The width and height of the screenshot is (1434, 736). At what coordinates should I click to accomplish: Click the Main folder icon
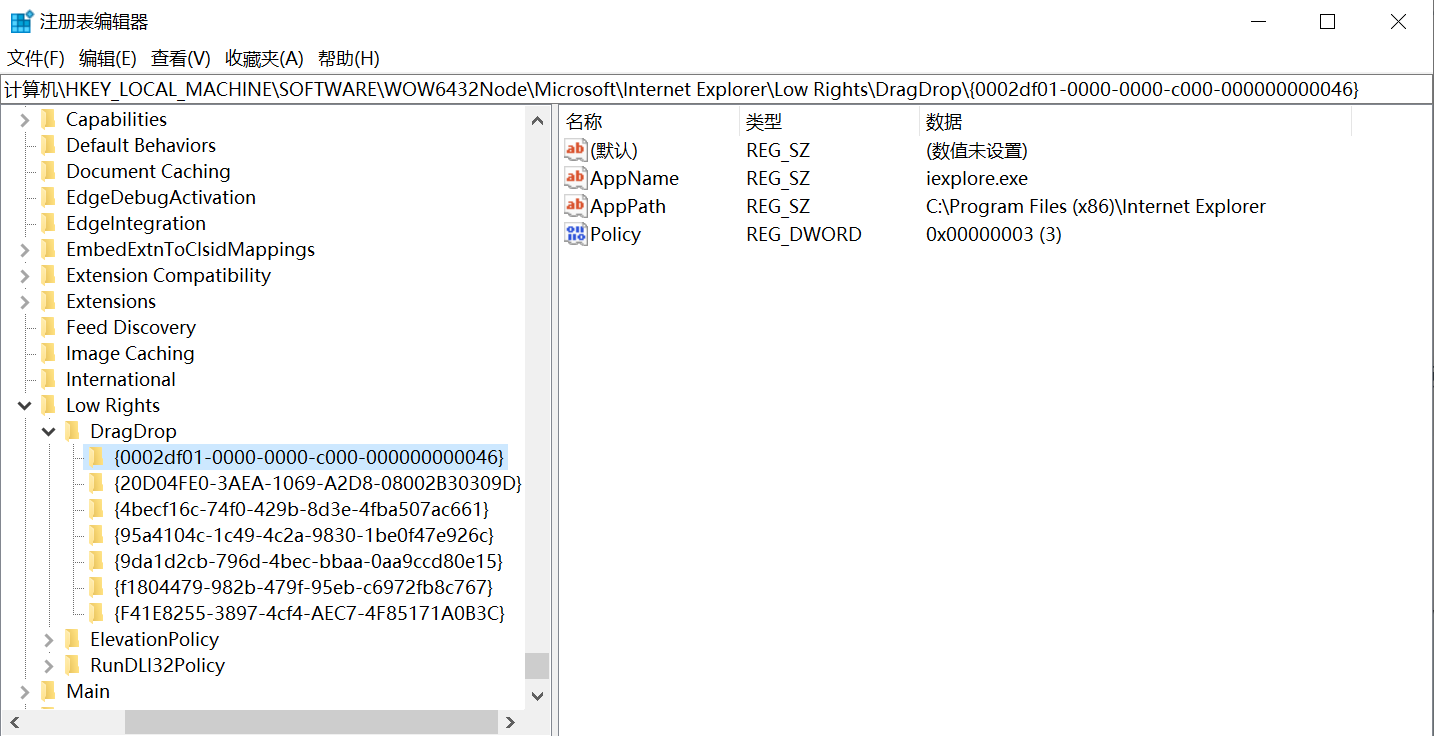(x=48, y=691)
